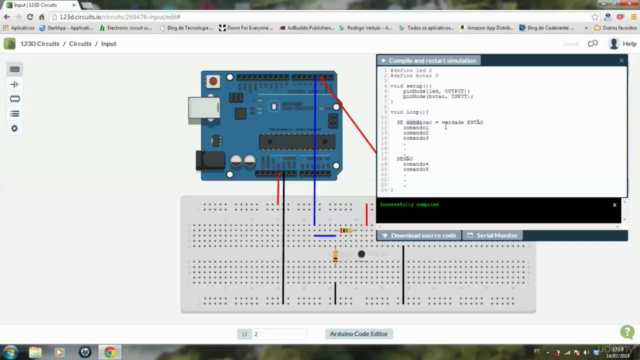The image size is (640, 360).
Task: Open File Explorer from taskbar
Action: 35,352
